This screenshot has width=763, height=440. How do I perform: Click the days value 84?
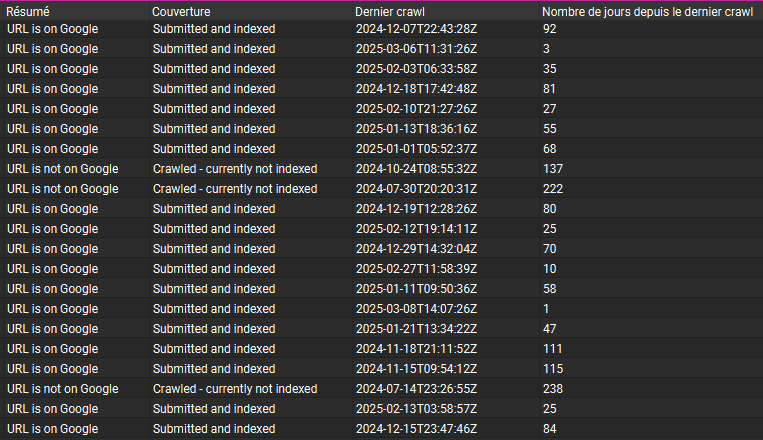click(x=550, y=428)
